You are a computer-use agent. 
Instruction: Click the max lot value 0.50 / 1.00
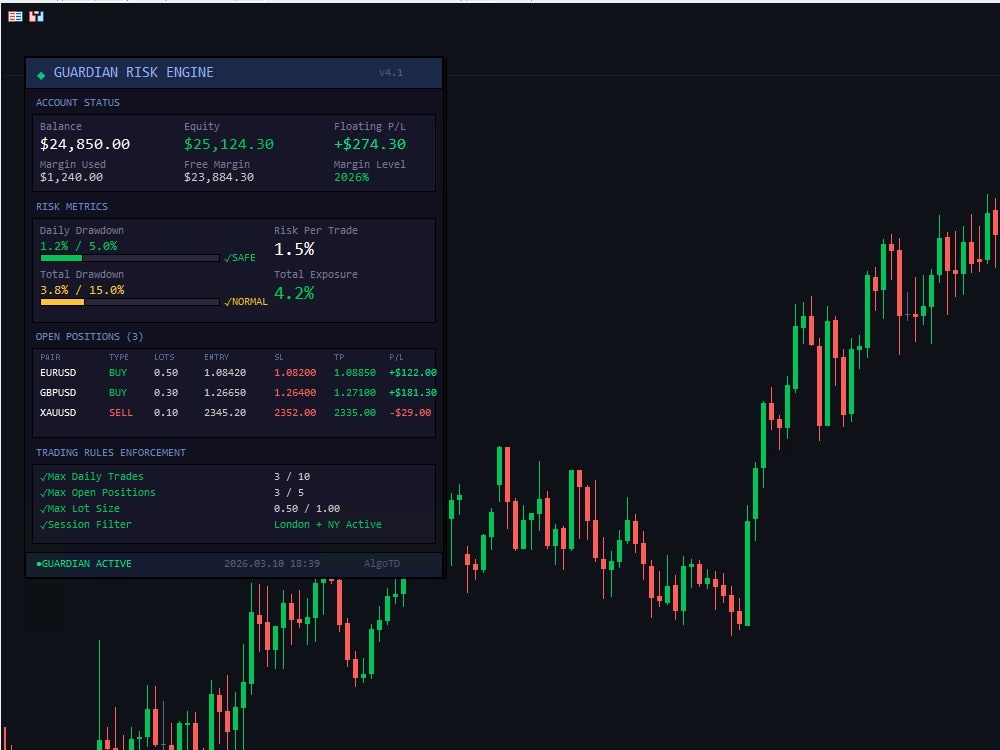[307, 508]
